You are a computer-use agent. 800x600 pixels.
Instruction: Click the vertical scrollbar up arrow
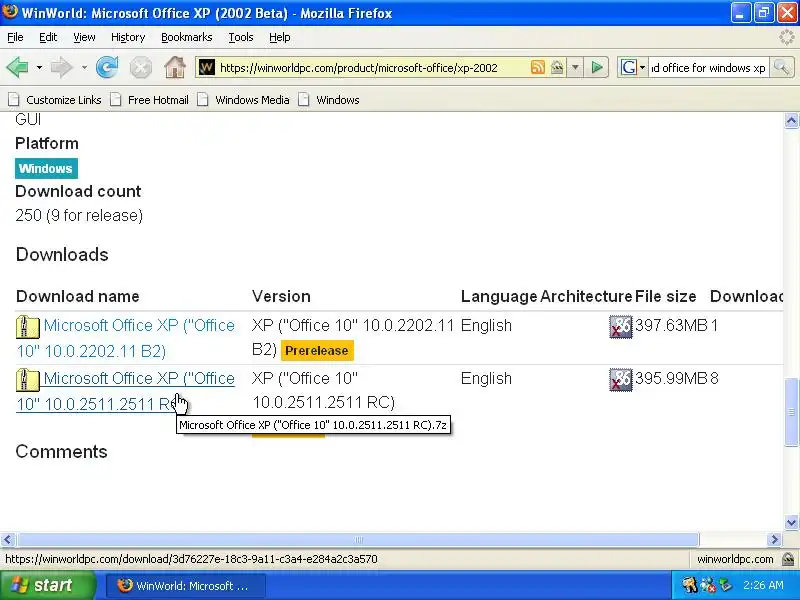point(791,121)
